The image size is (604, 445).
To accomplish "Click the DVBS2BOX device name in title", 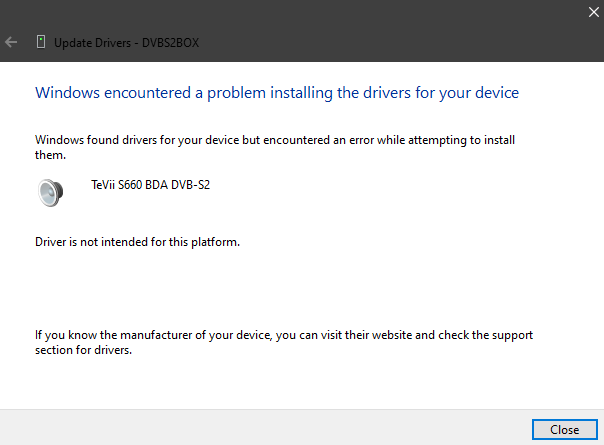I will click(x=171, y=42).
